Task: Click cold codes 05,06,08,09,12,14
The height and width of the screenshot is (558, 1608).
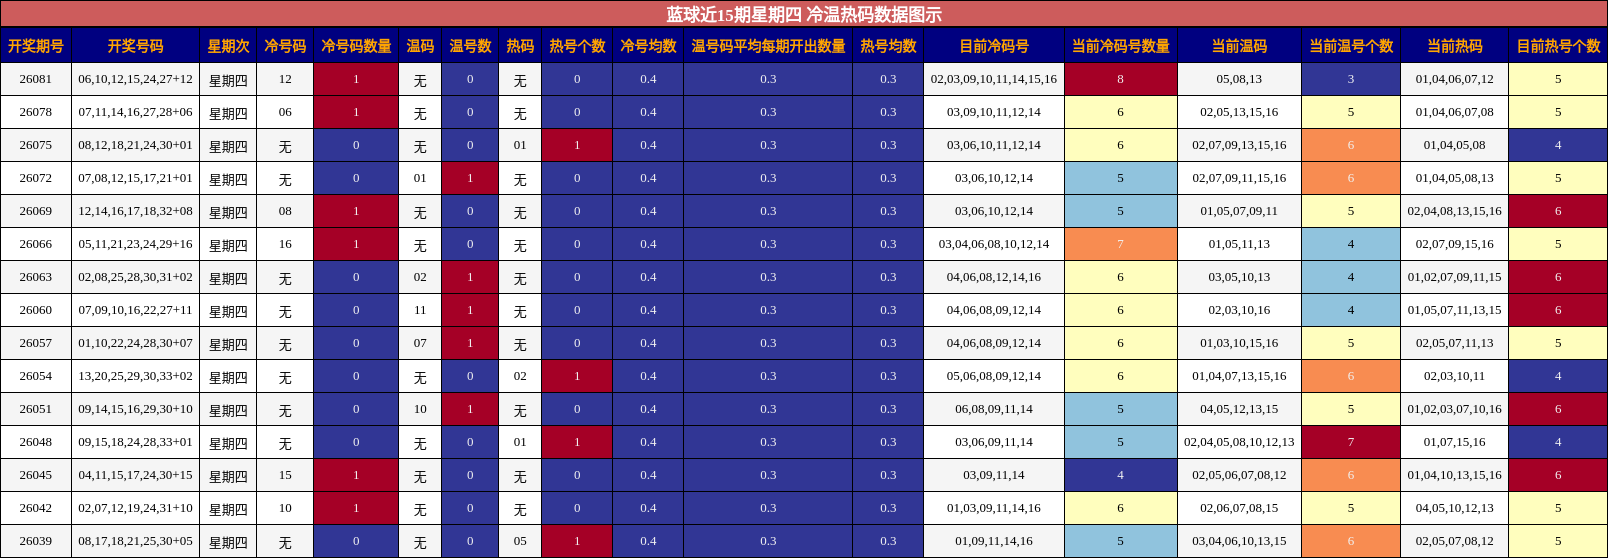Action: pyautogui.click(x=994, y=376)
